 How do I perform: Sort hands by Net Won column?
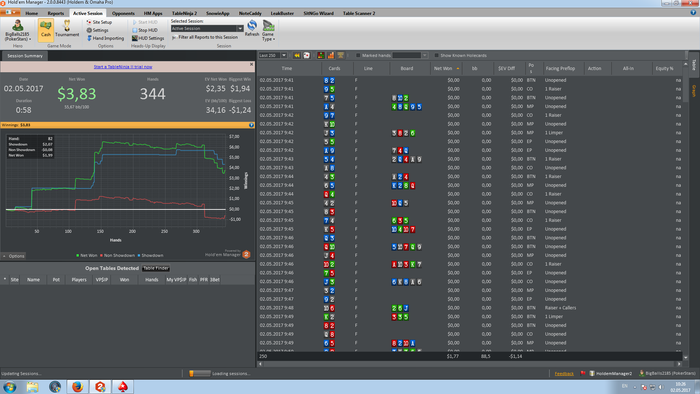pyautogui.click(x=446, y=68)
